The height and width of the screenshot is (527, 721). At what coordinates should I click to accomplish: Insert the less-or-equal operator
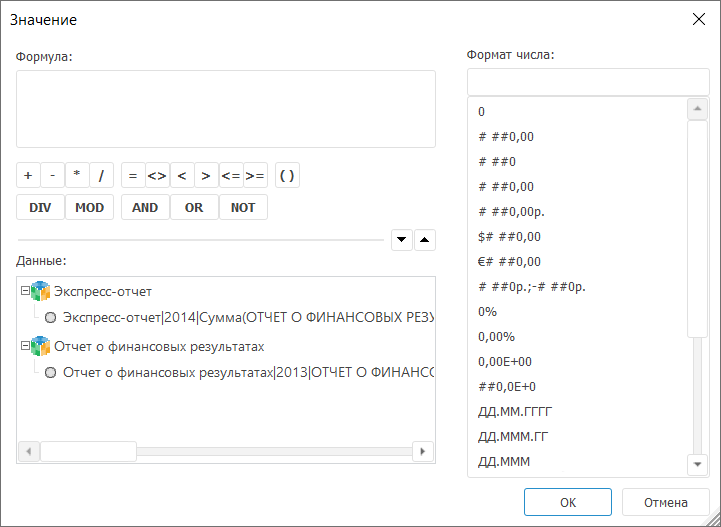click(x=230, y=176)
